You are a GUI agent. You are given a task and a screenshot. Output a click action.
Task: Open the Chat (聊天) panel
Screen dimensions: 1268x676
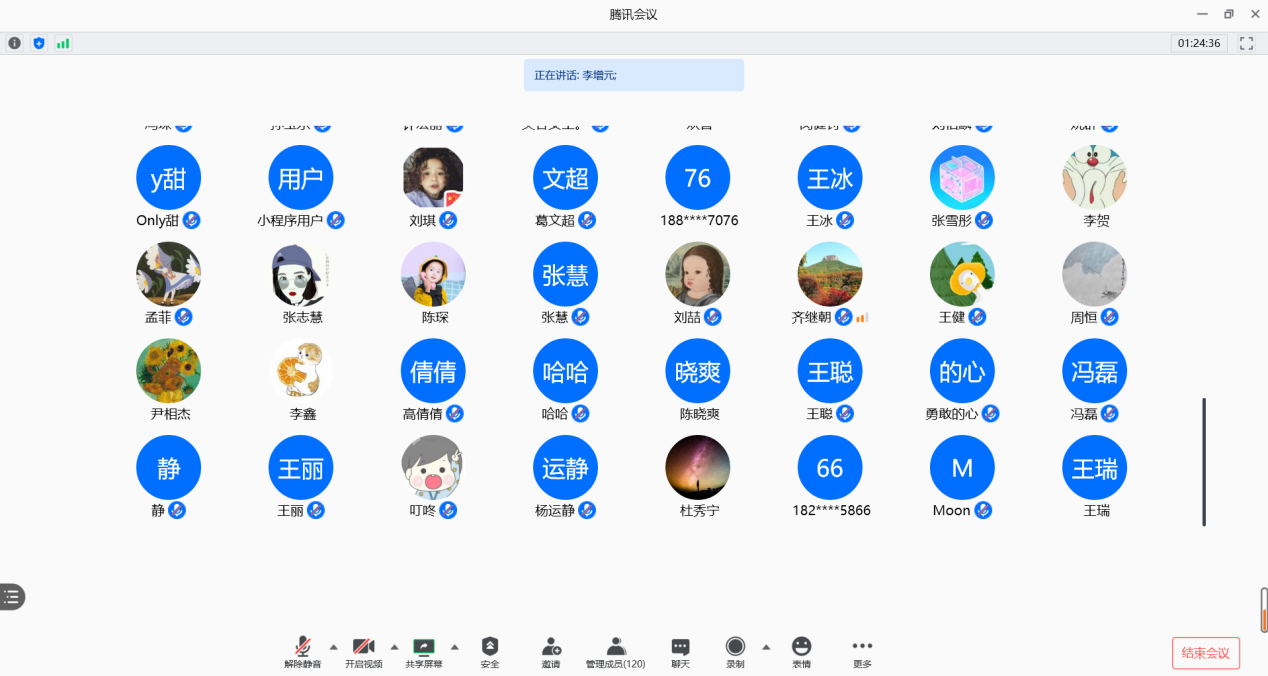[680, 652]
